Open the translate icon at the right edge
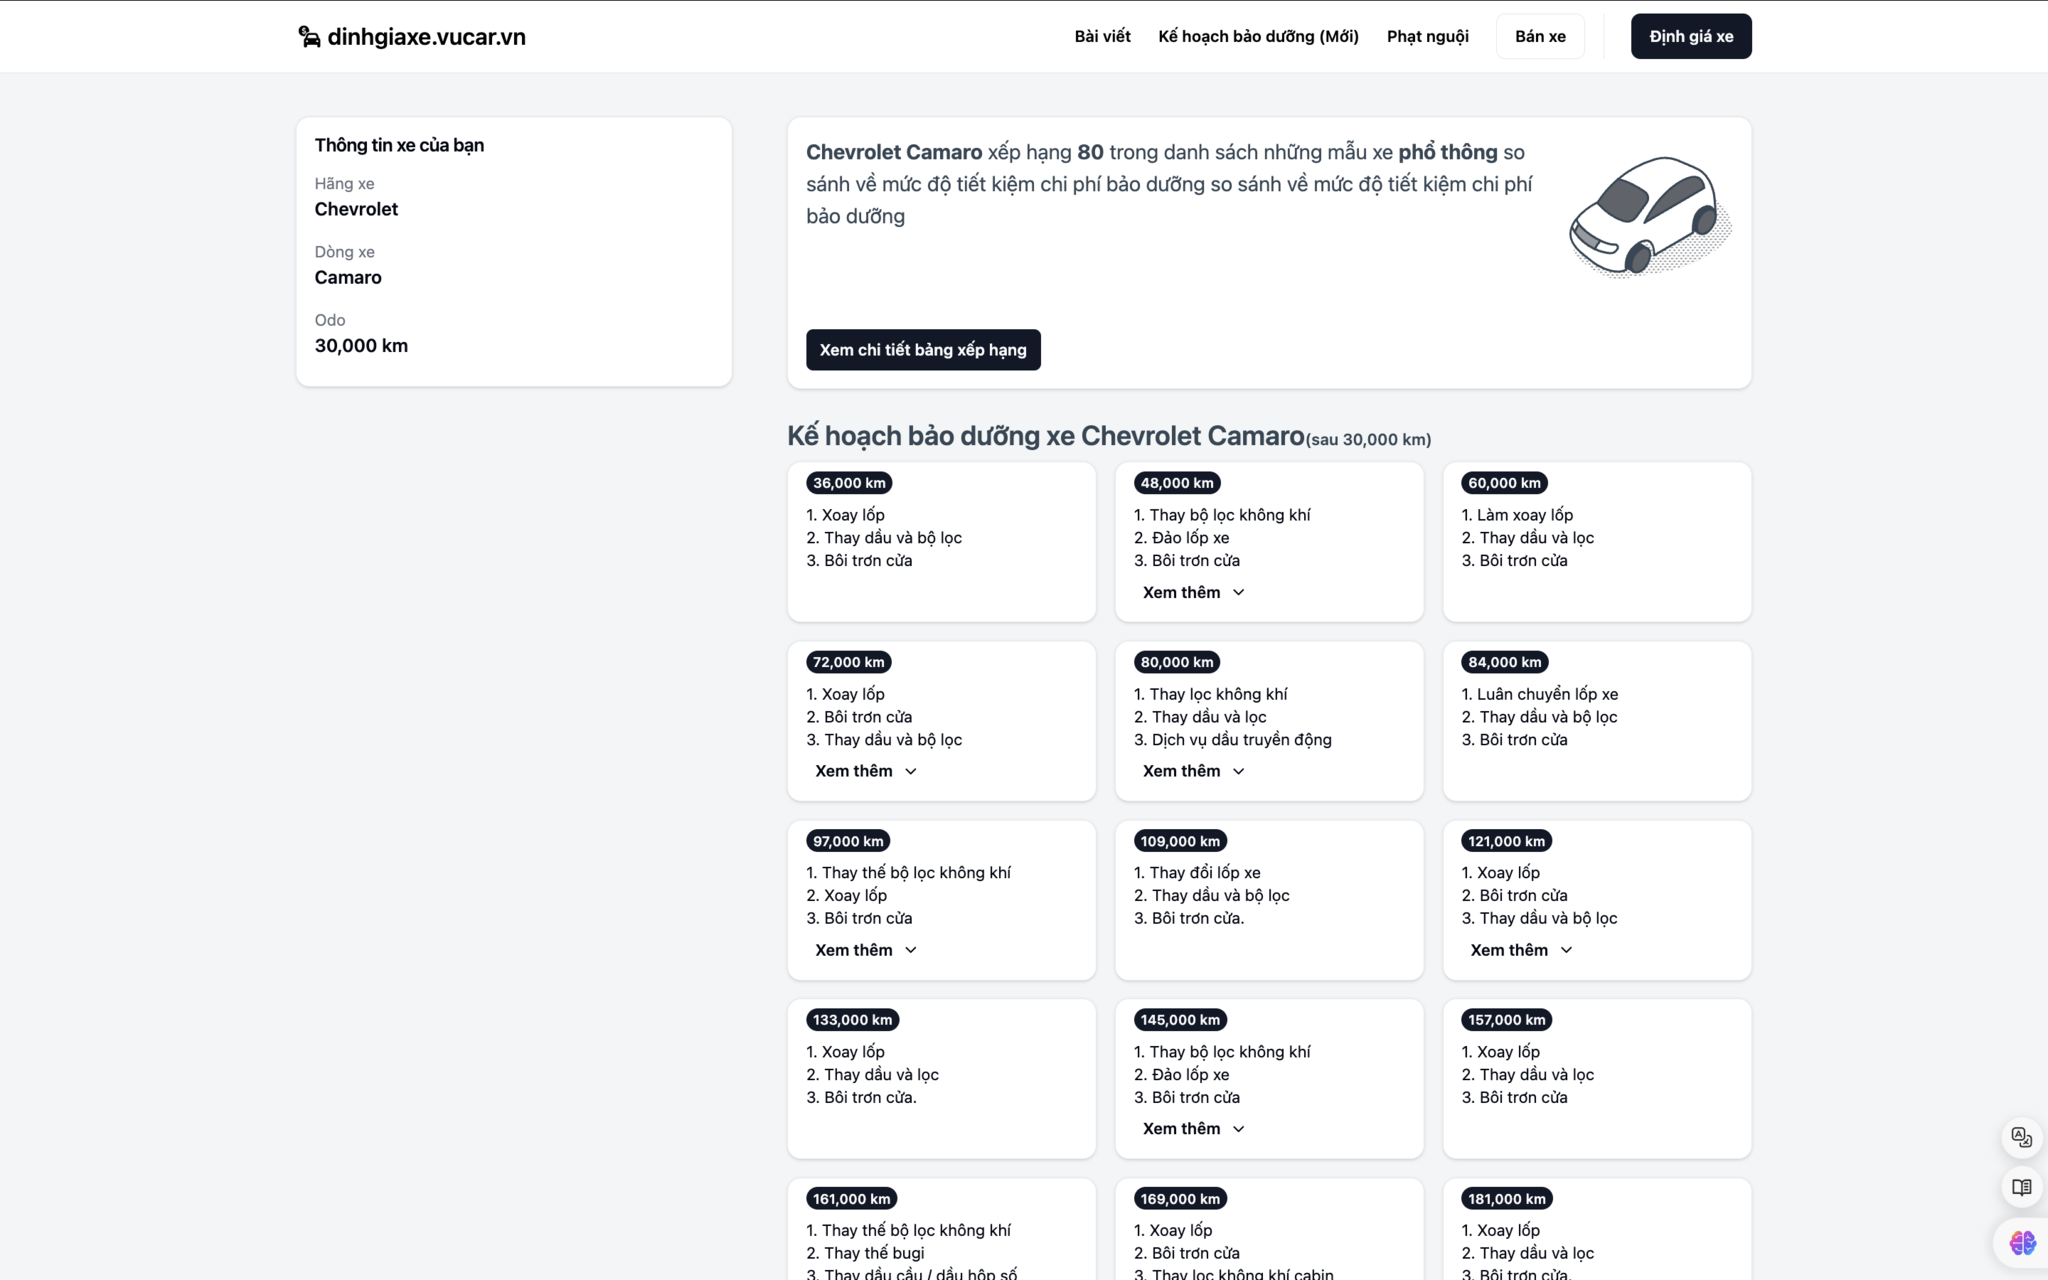 (x=2021, y=1137)
